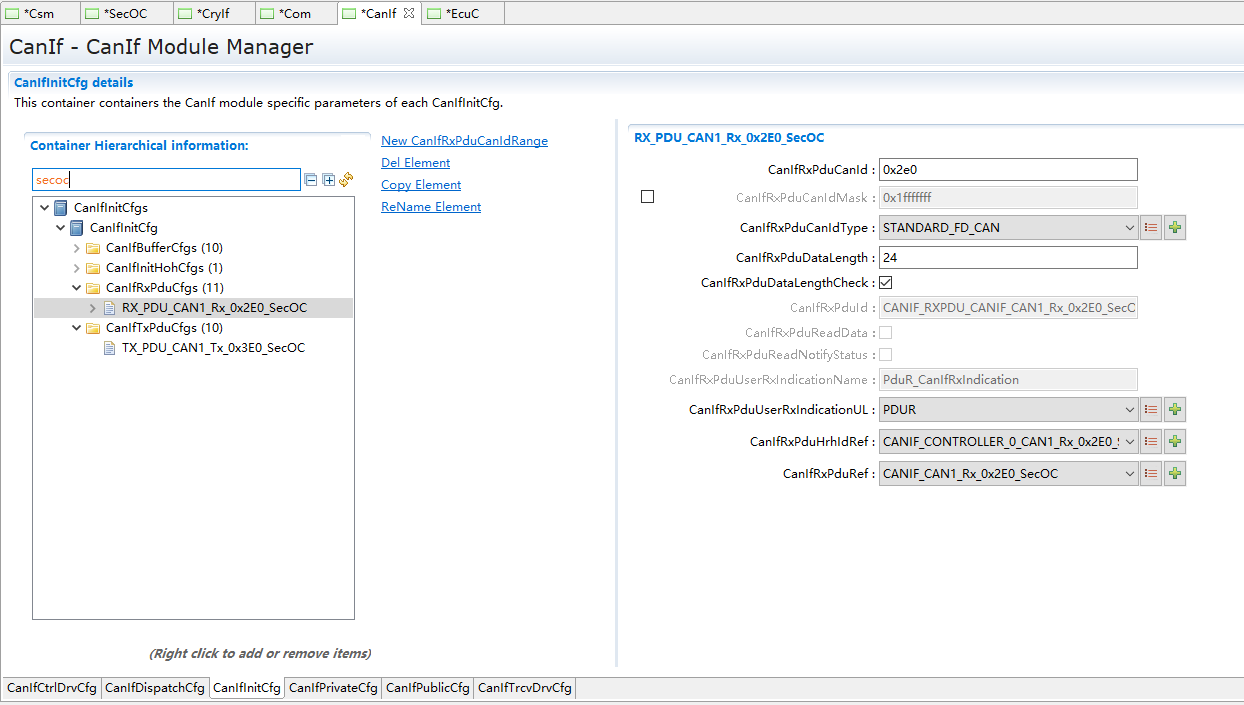The height and width of the screenshot is (705, 1244).
Task: Click the New CanIfRxPduCanIdRange link
Action: click(464, 141)
